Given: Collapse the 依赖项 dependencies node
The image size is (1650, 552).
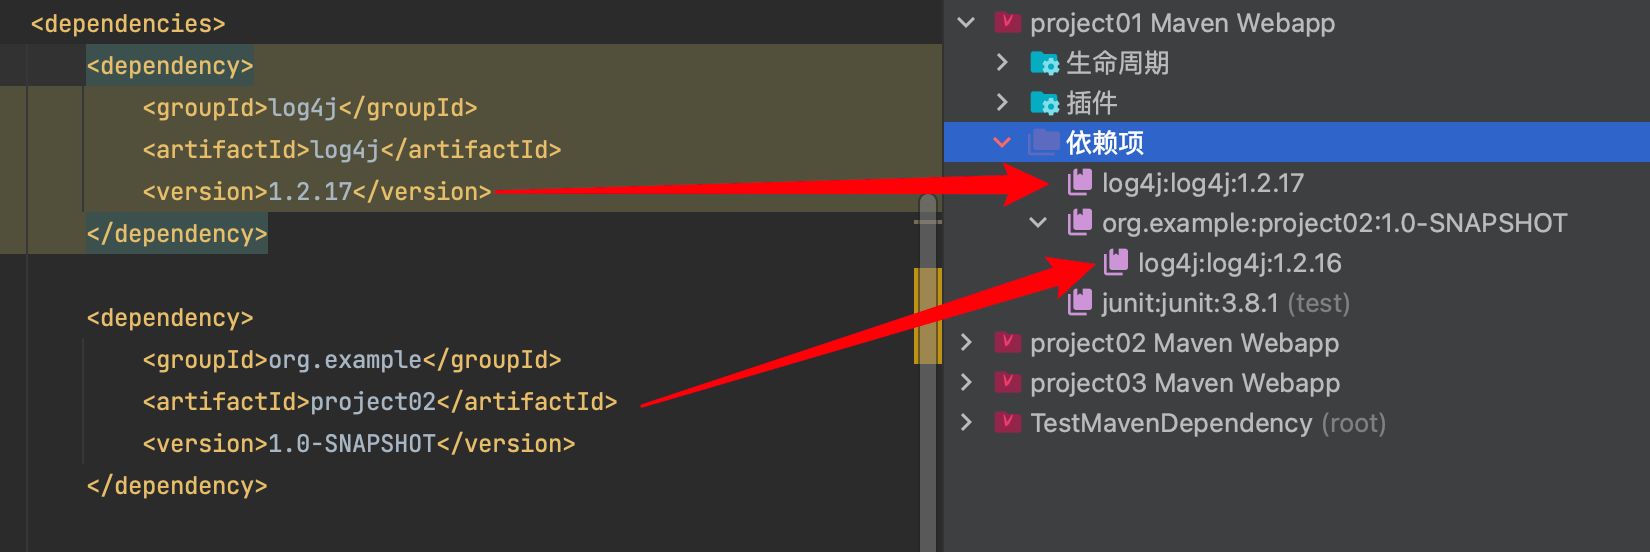Looking at the screenshot, I should pos(1002,143).
